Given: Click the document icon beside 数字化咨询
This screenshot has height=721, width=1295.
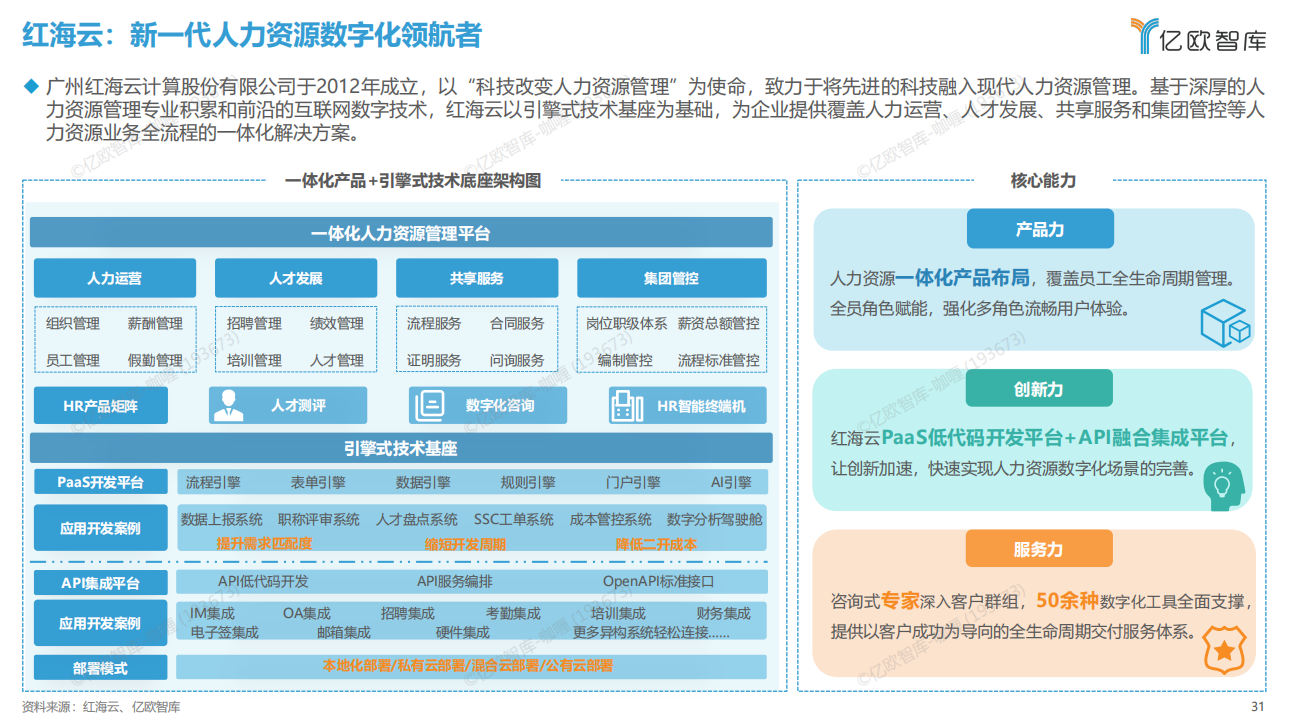Looking at the screenshot, I should tap(430, 406).
